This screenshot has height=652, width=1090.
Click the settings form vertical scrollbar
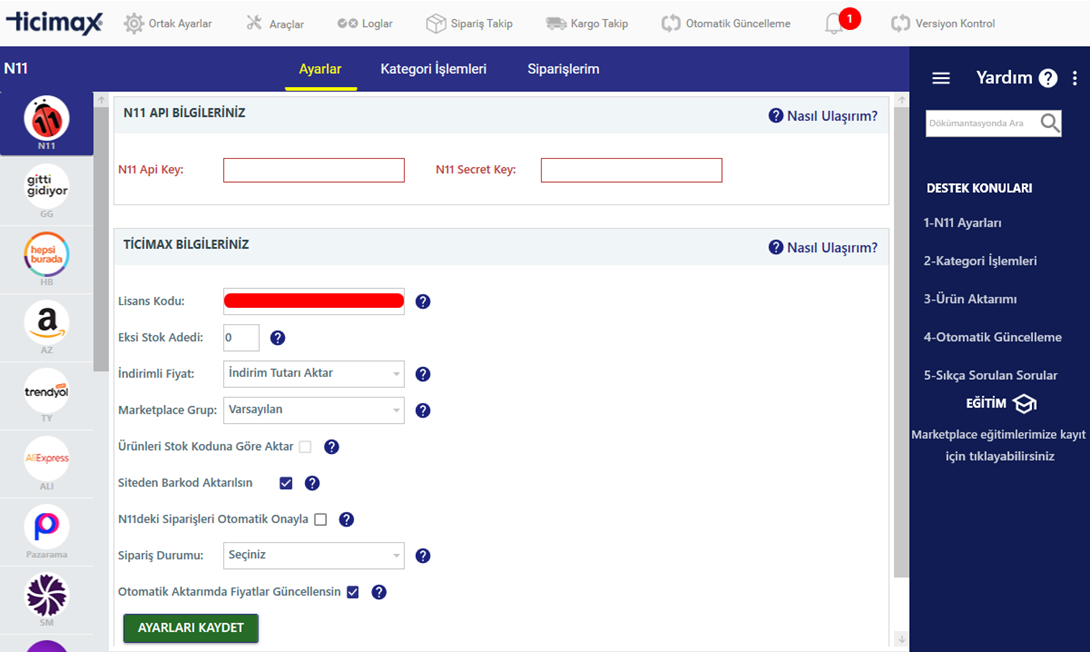(901, 342)
